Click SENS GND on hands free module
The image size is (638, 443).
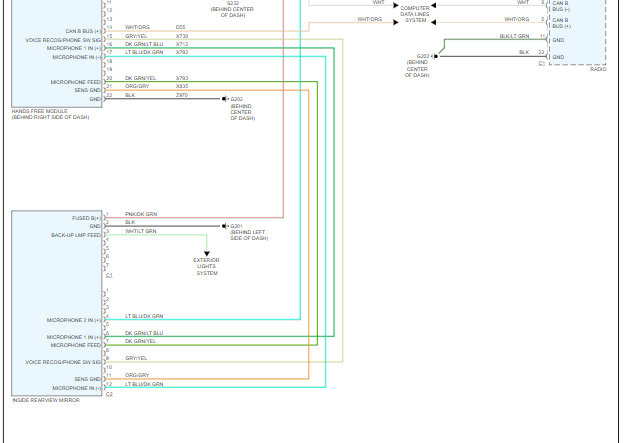click(x=87, y=90)
